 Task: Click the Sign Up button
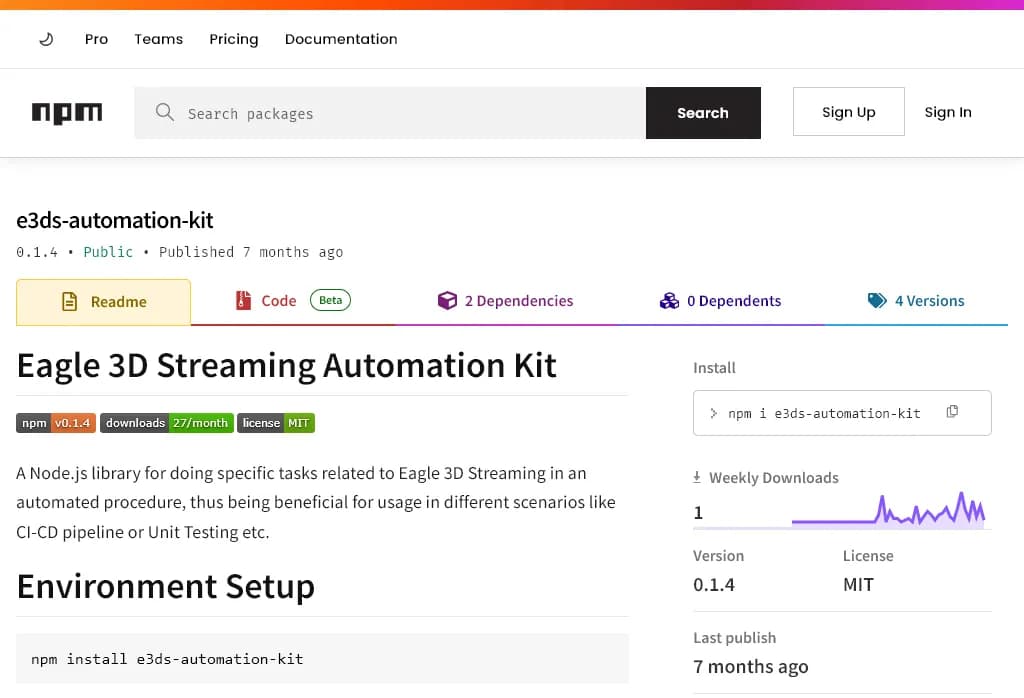point(848,112)
